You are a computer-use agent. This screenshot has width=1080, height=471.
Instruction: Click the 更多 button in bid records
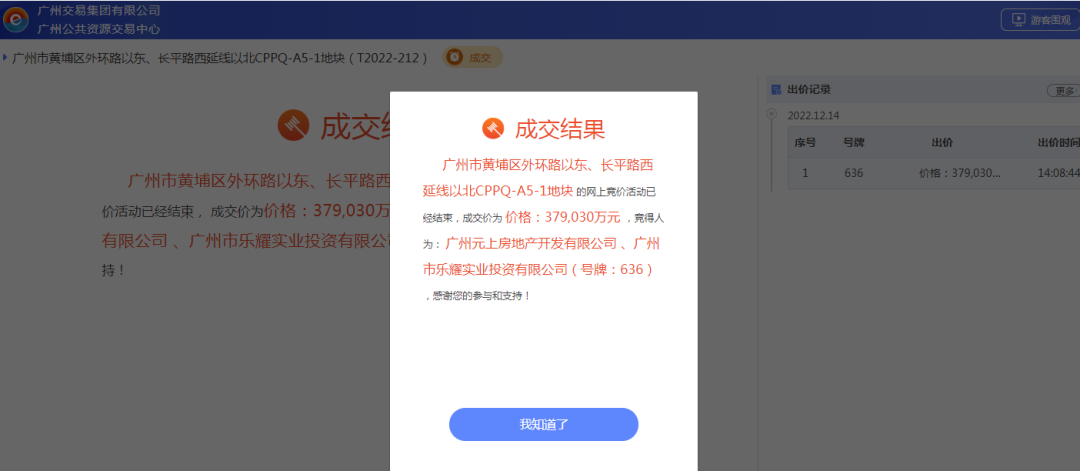1063,91
